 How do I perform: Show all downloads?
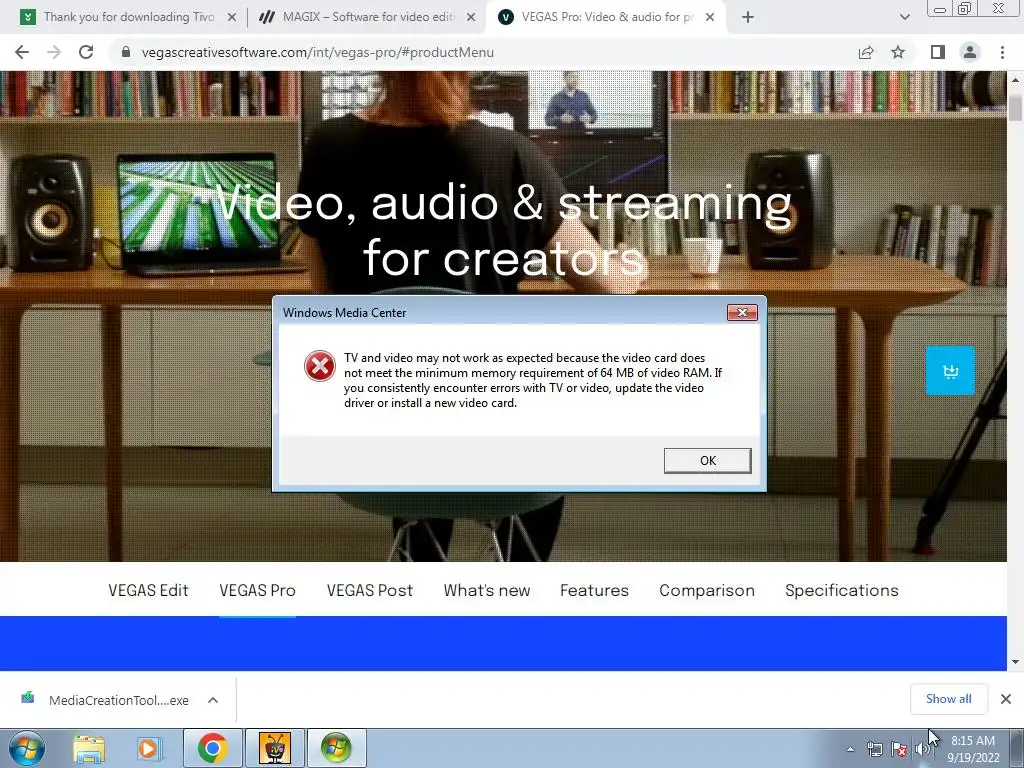click(948, 699)
